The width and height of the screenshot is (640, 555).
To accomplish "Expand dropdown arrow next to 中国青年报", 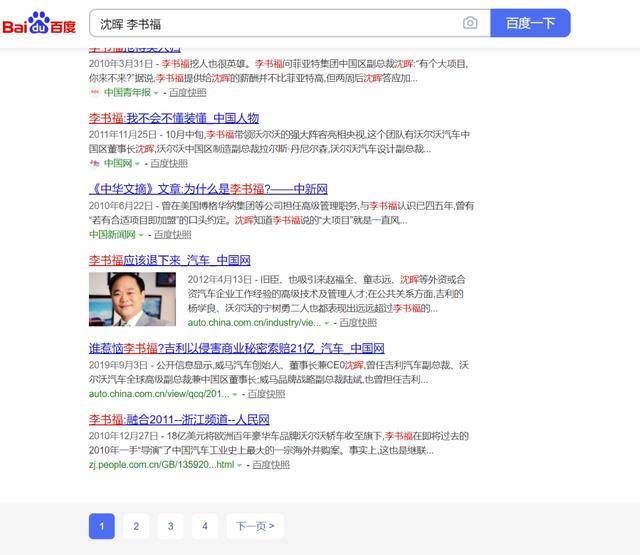I will click(x=156, y=93).
